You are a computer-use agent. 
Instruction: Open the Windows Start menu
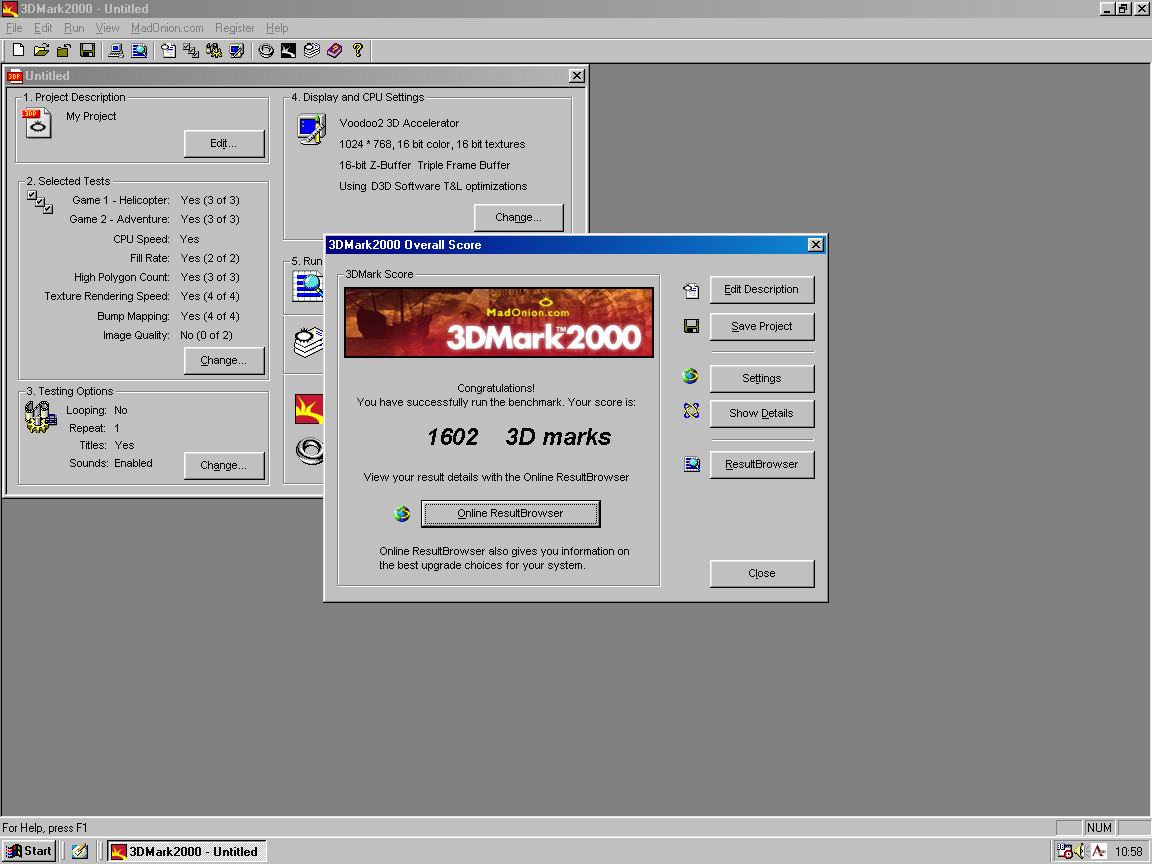click(29, 852)
